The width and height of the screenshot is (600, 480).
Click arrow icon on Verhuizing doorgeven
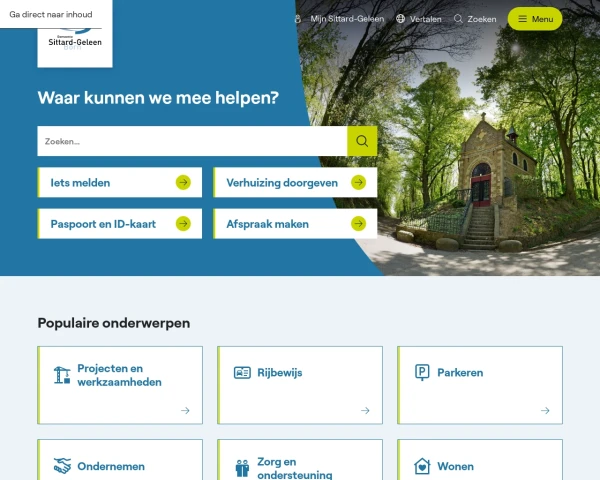click(x=359, y=183)
